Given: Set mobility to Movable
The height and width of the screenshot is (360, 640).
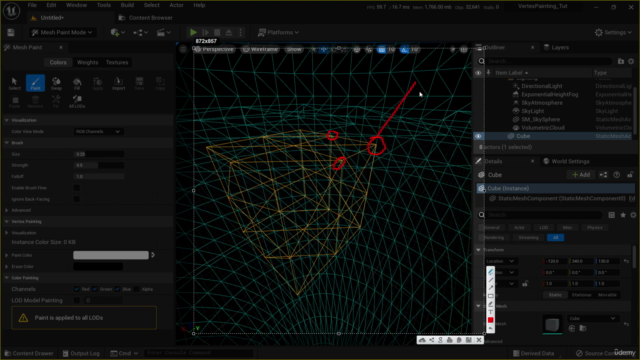Looking at the screenshot, I should tap(607, 295).
